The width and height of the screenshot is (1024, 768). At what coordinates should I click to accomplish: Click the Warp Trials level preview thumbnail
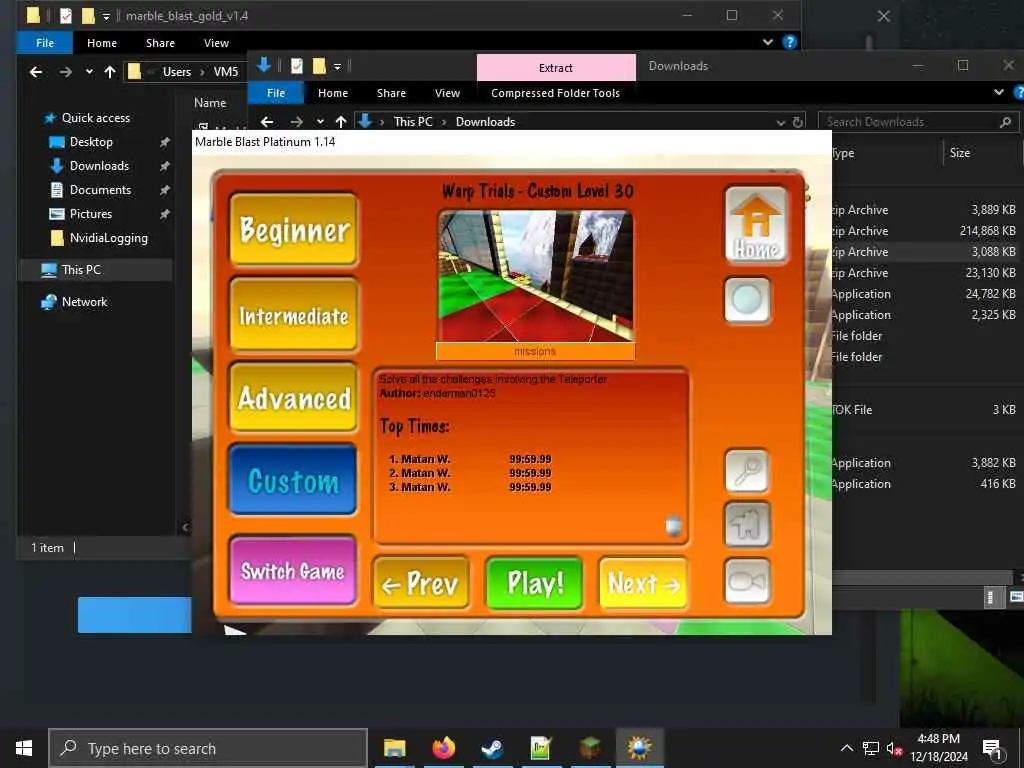(536, 276)
